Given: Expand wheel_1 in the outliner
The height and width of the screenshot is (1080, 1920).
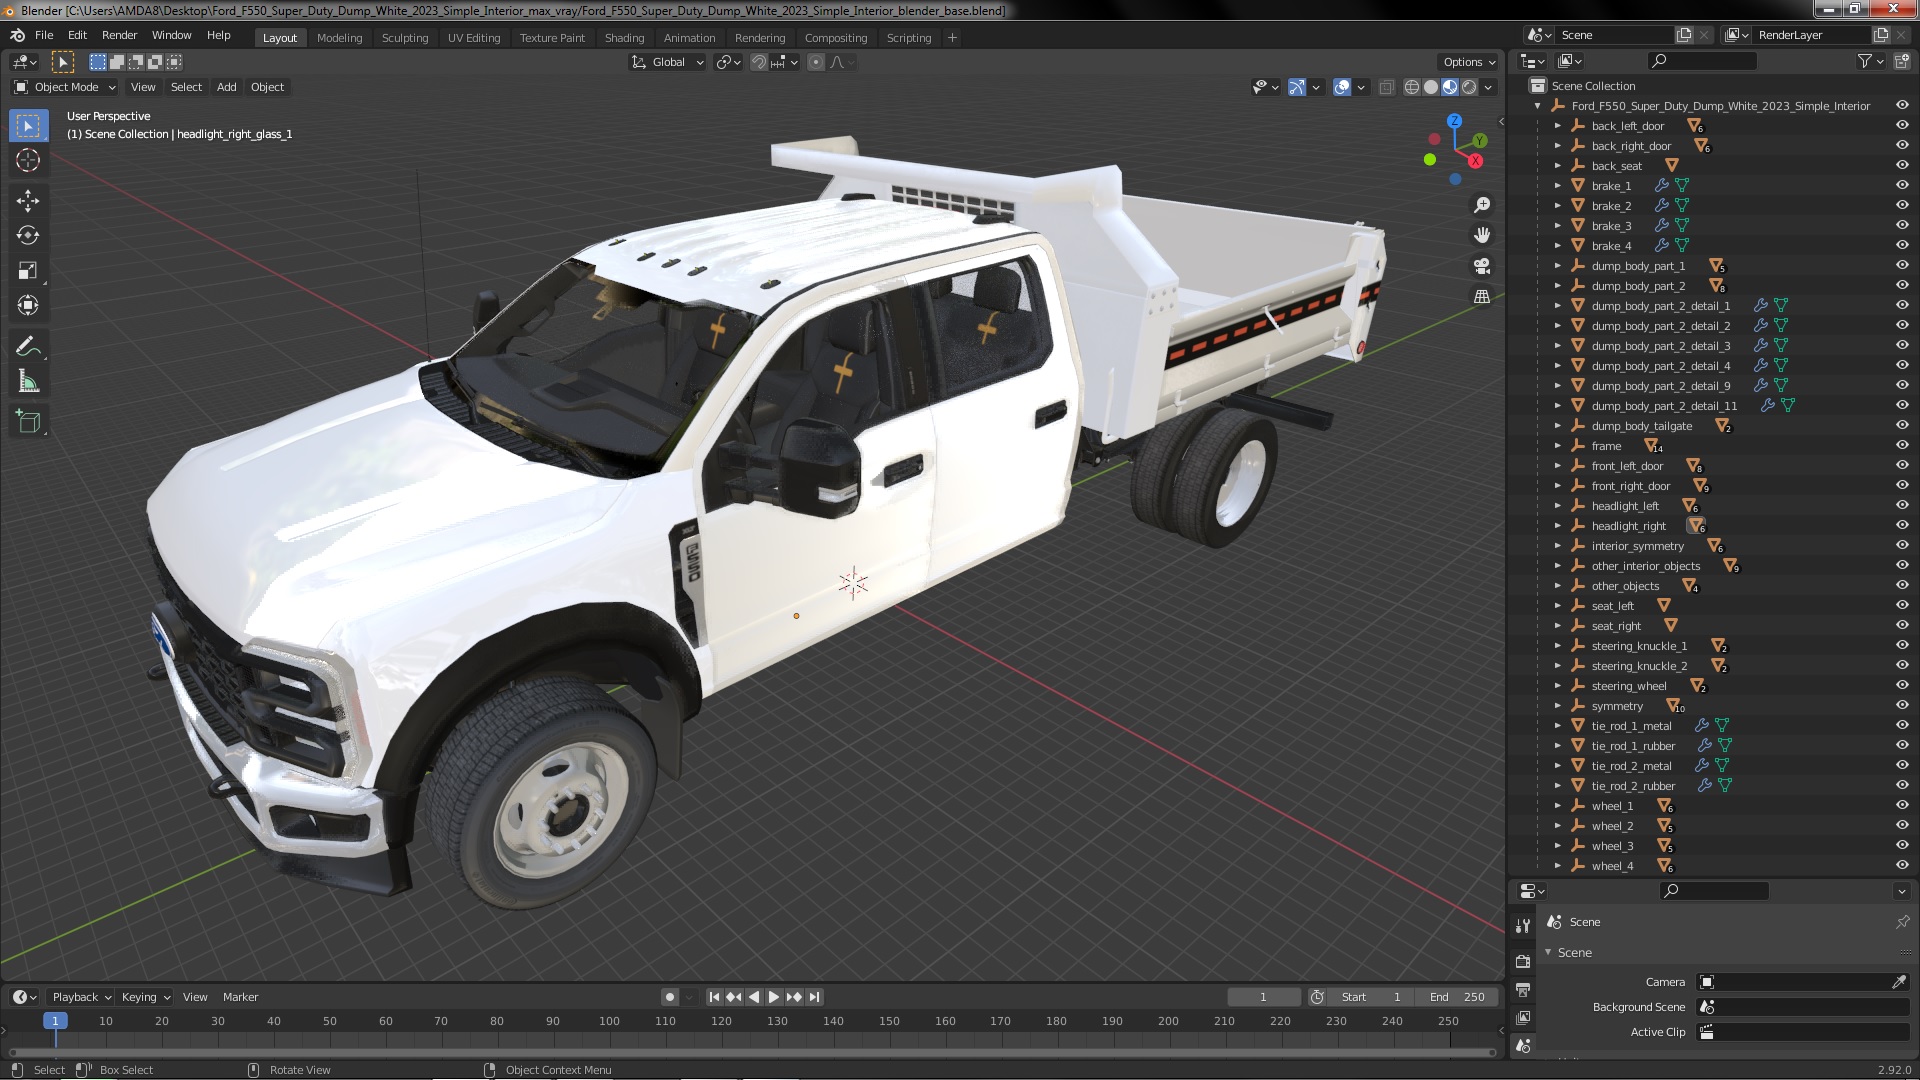Looking at the screenshot, I should click(1557, 806).
